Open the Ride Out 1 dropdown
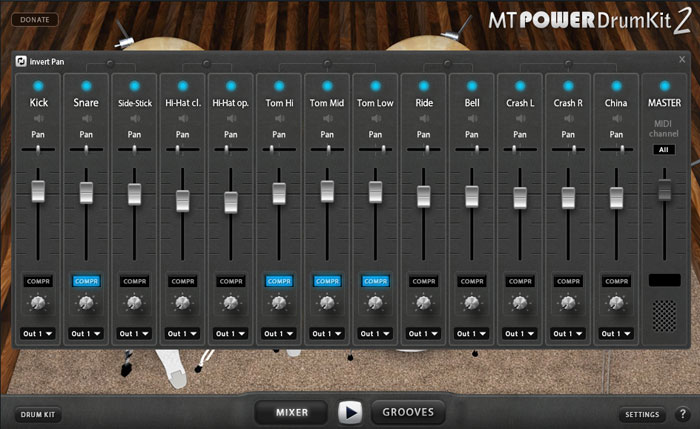 [424, 333]
